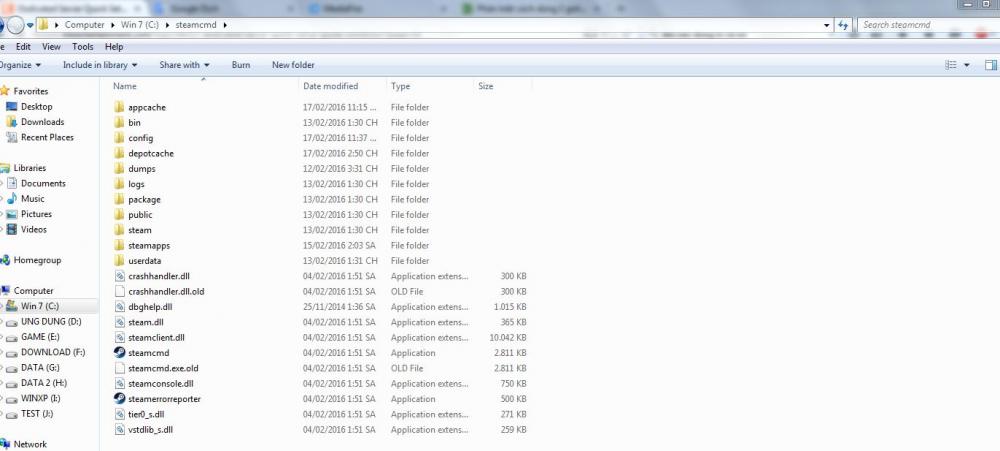Select DOWNLOAD (F:) drive in sidebar
1000x451 pixels.
click(x=53, y=352)
